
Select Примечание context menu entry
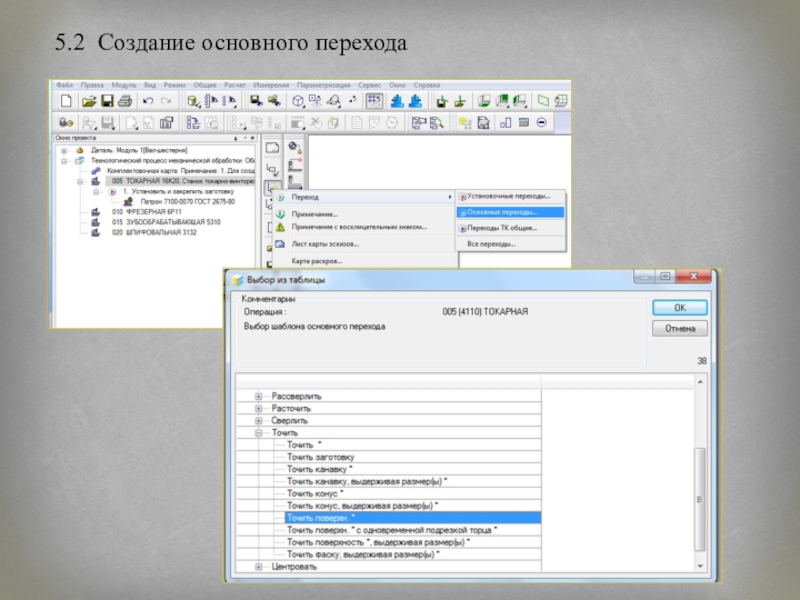click(x=314, y=214)
